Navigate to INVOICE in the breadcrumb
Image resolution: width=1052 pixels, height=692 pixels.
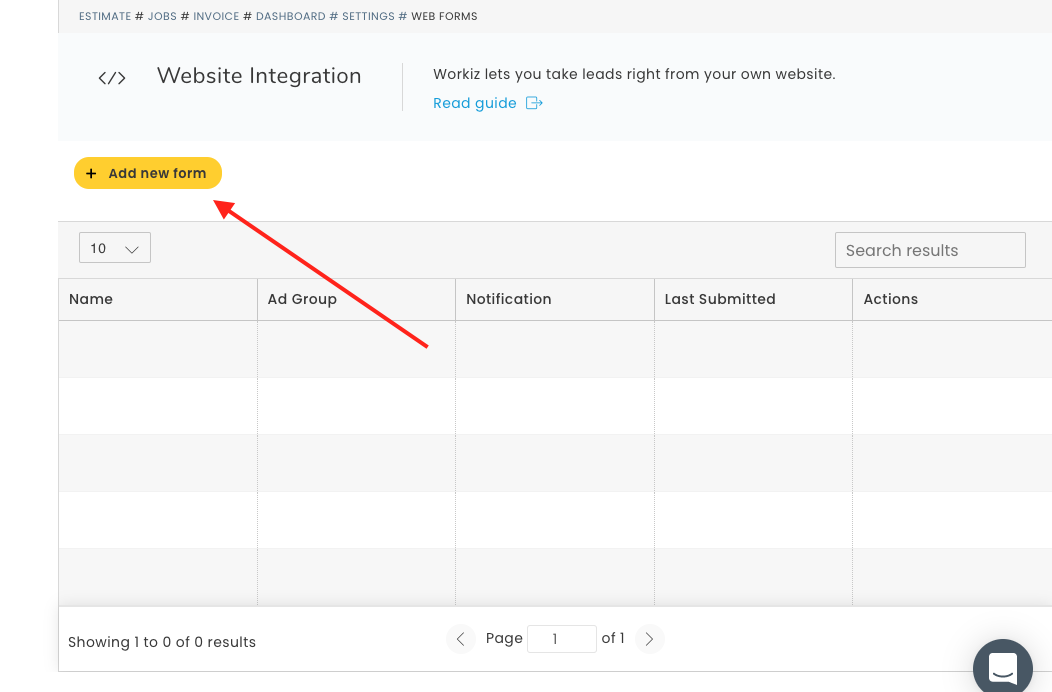coord(216,16)
